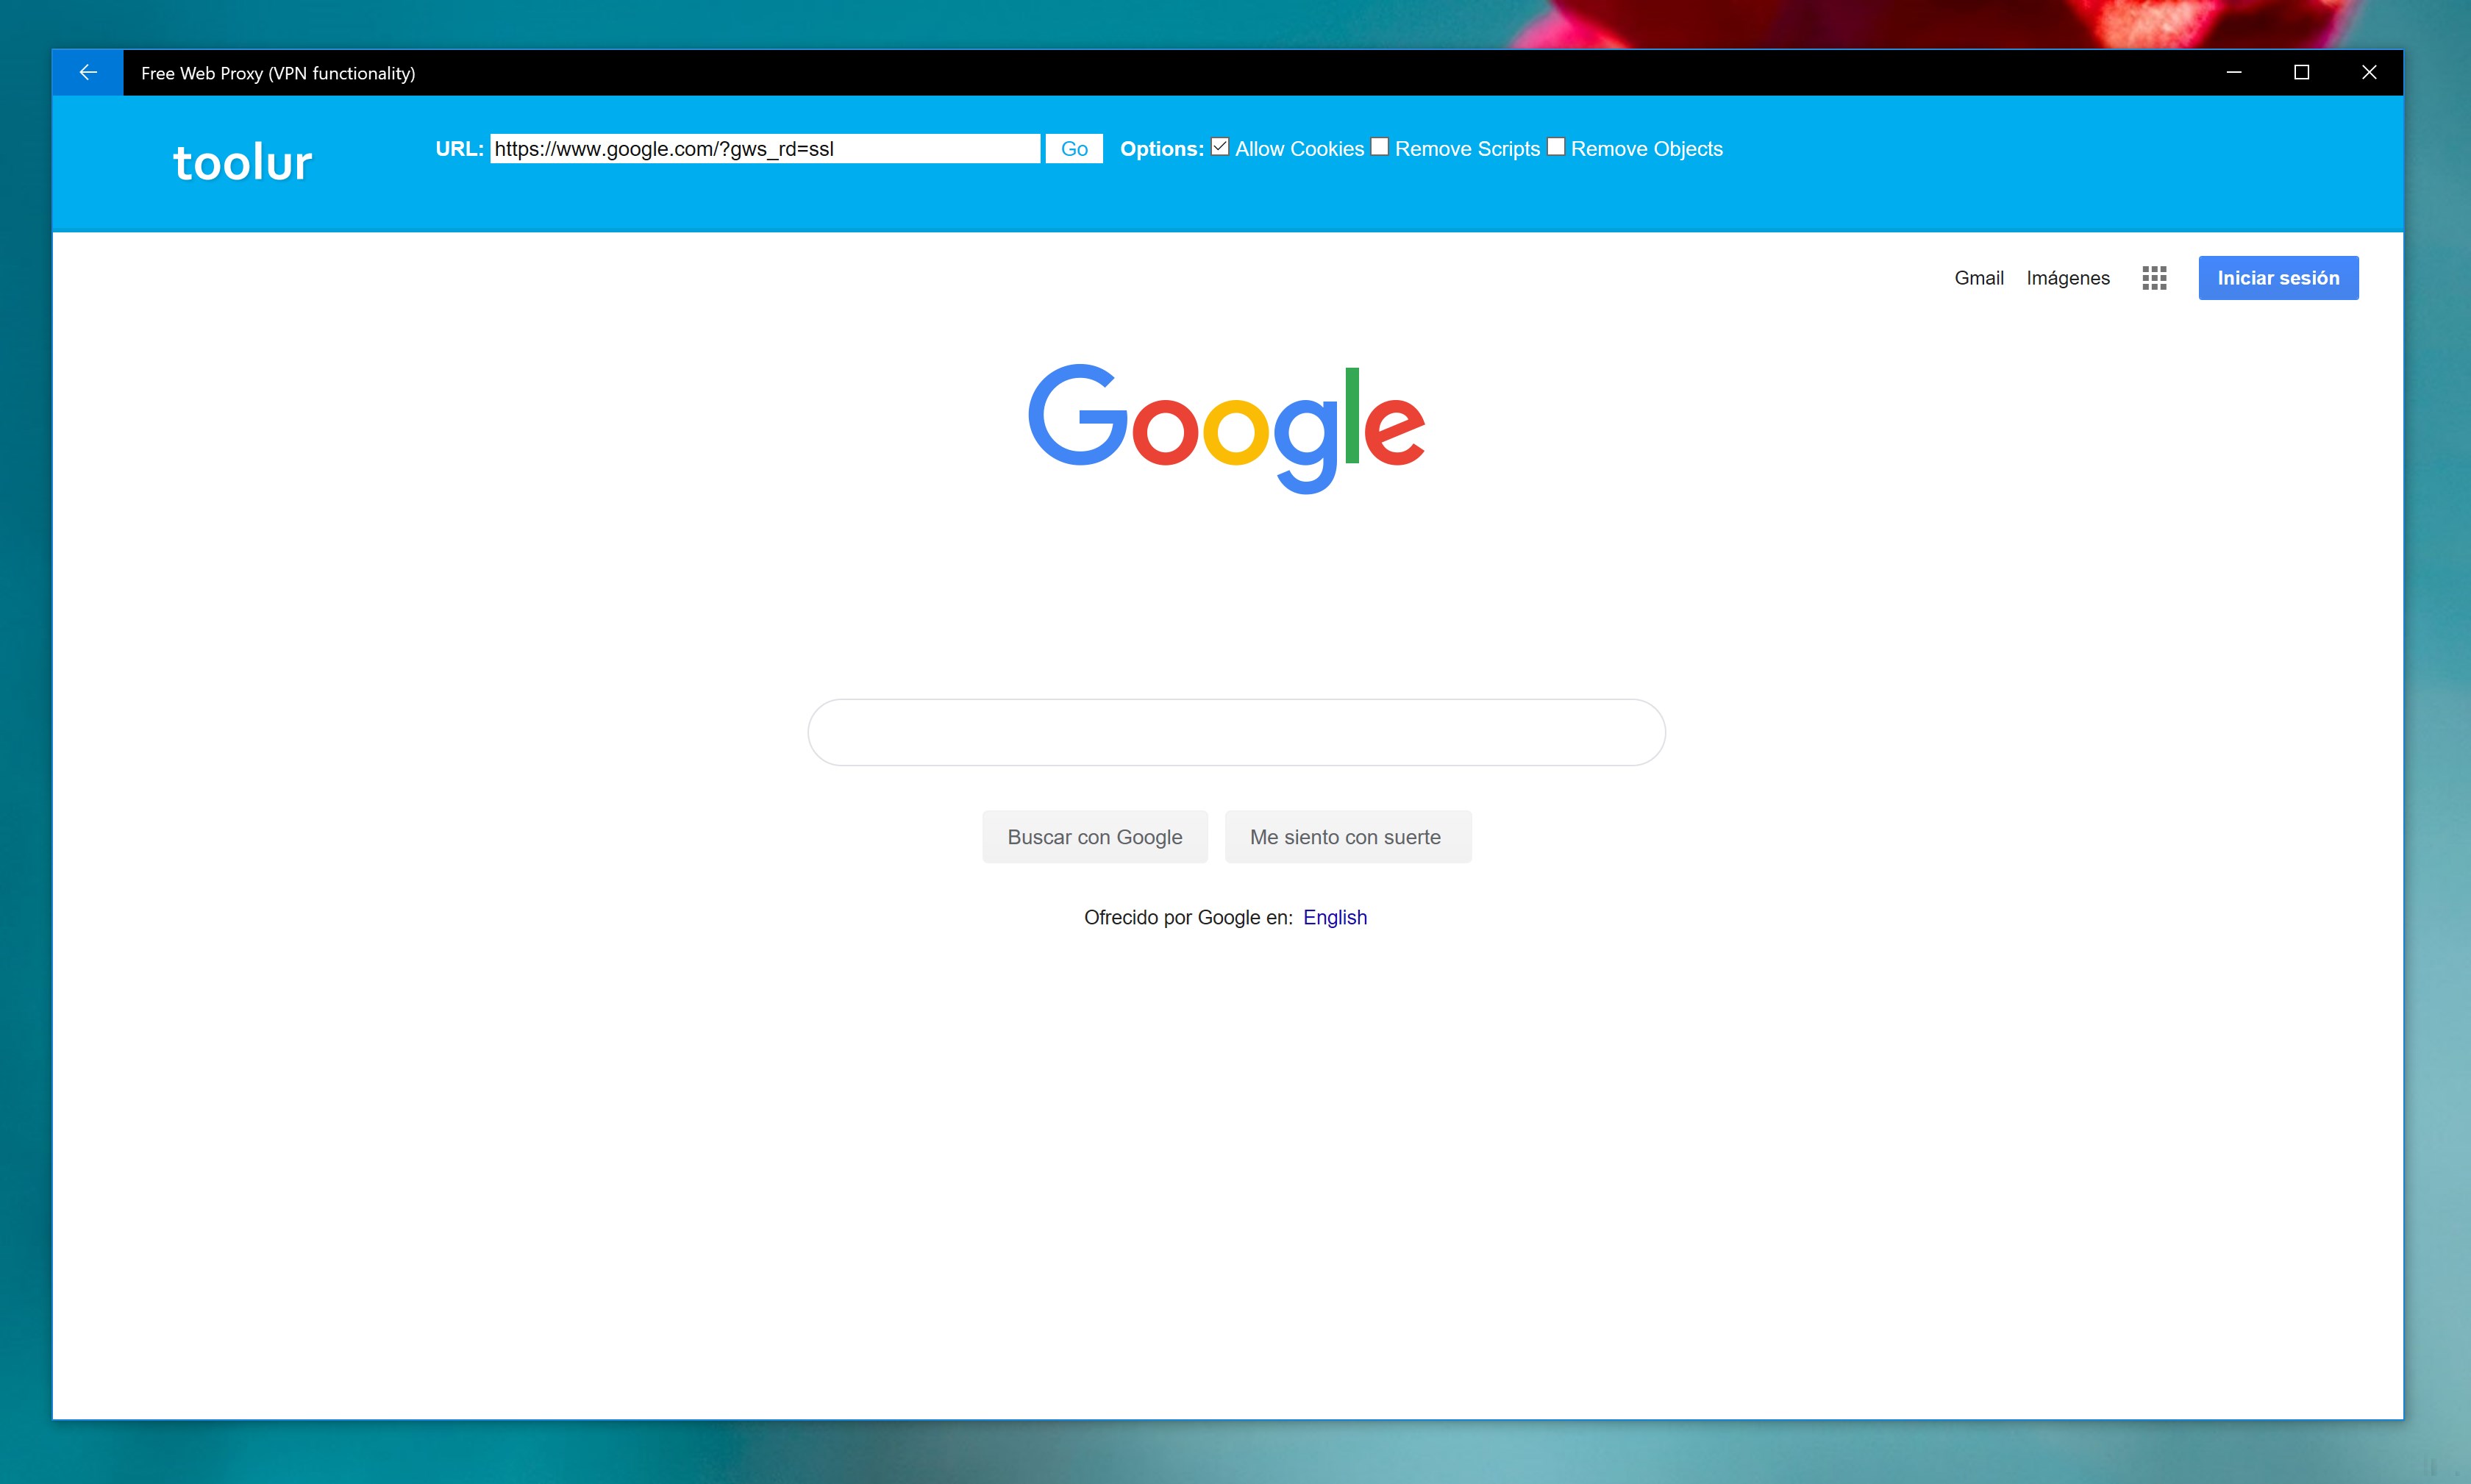Maximize the Free Web Proxy window
This screenshot has width=2471, height=1484.
pos(2301,72)
